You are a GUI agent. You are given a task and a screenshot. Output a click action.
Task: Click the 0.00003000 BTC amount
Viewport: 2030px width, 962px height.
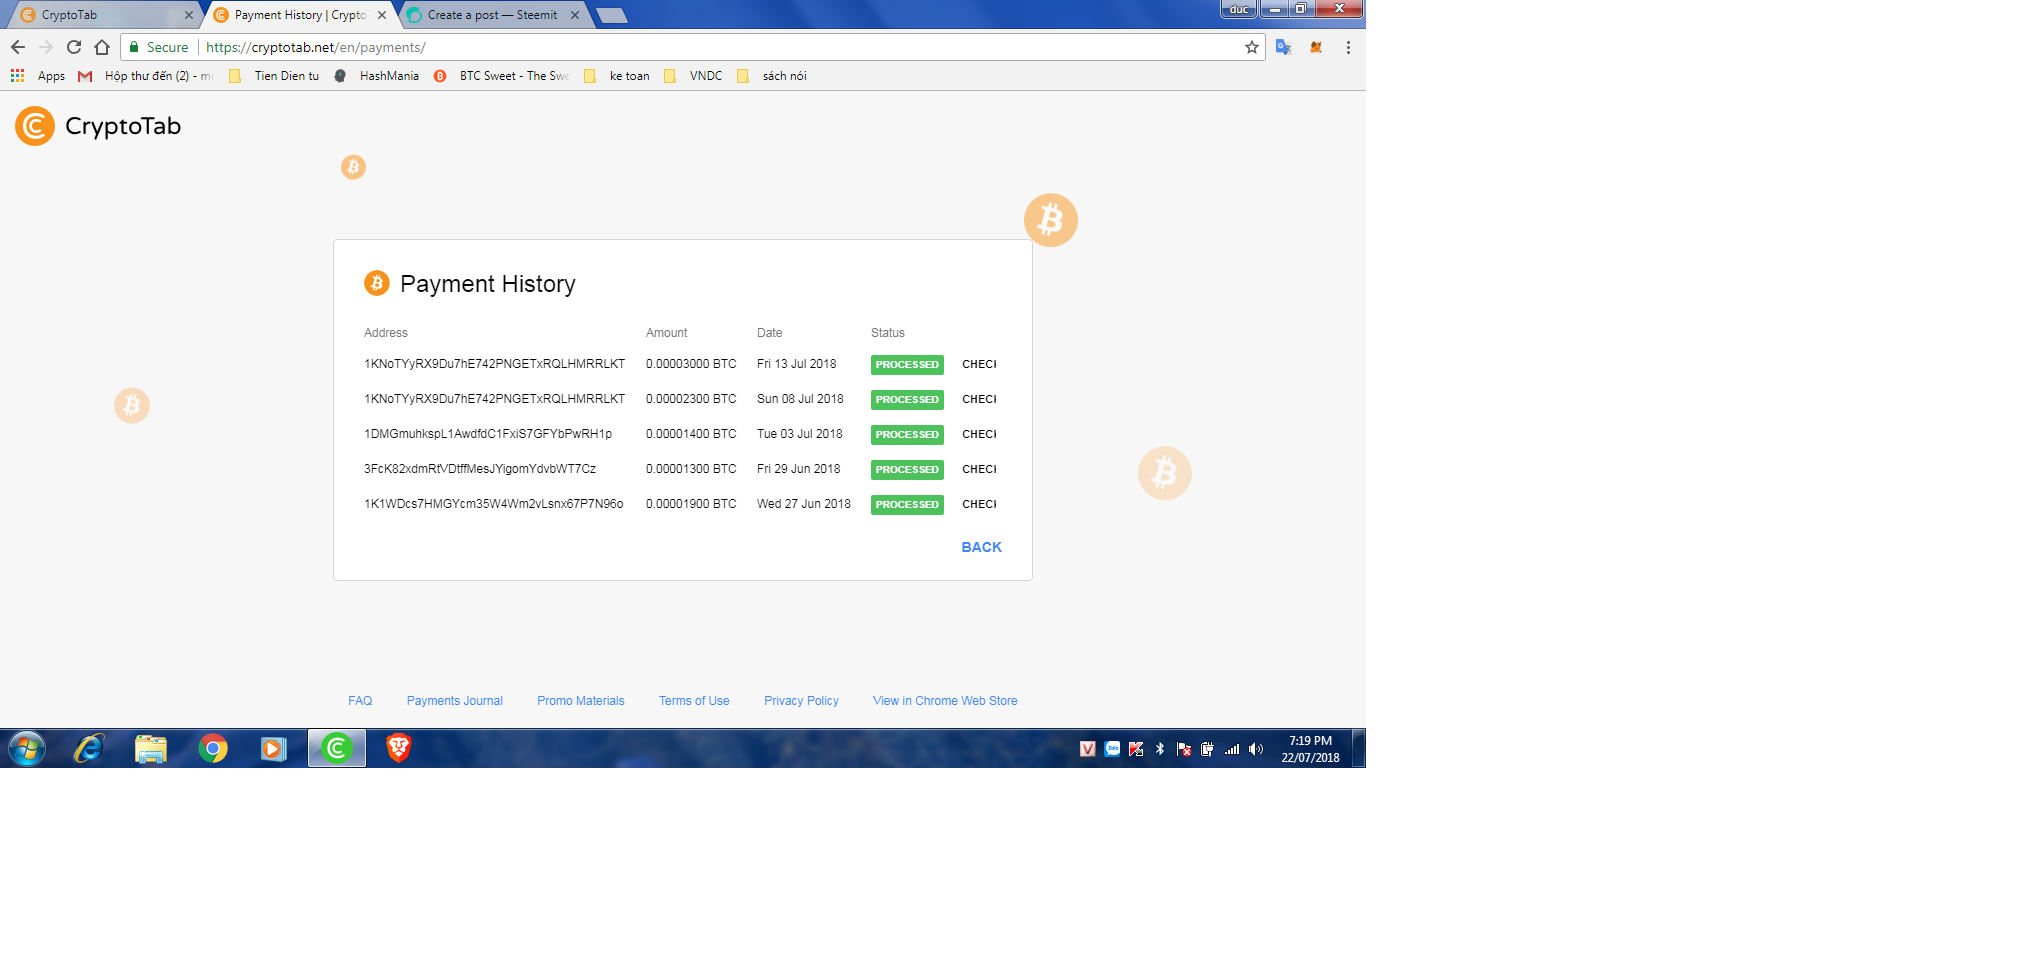691,364
